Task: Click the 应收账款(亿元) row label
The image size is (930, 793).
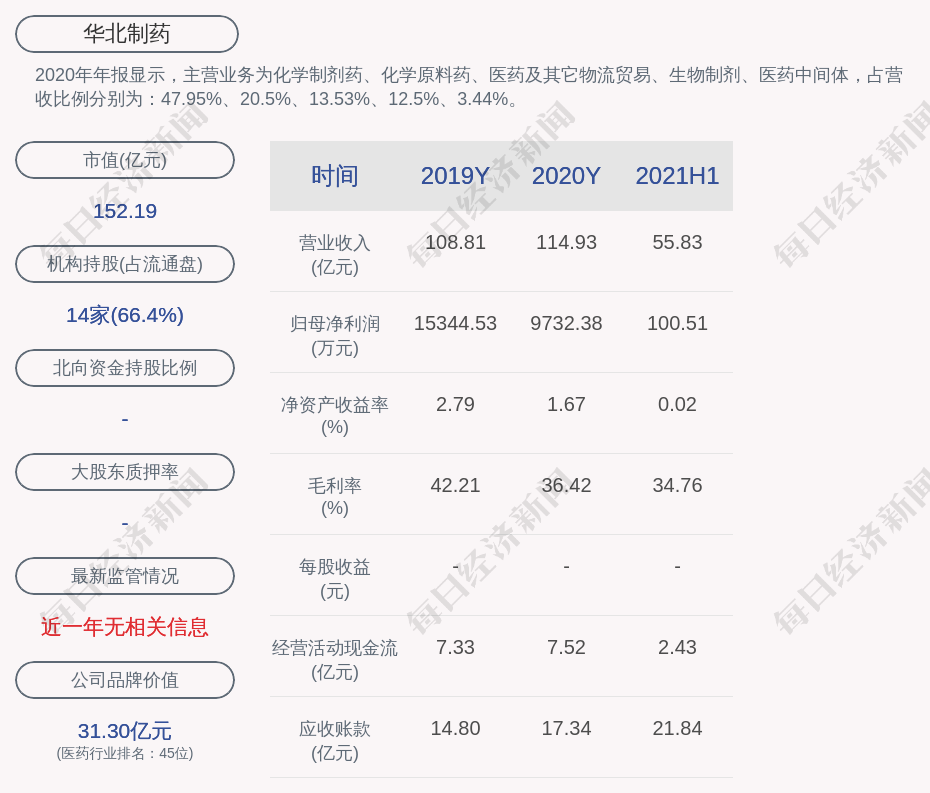Action: 335,741
